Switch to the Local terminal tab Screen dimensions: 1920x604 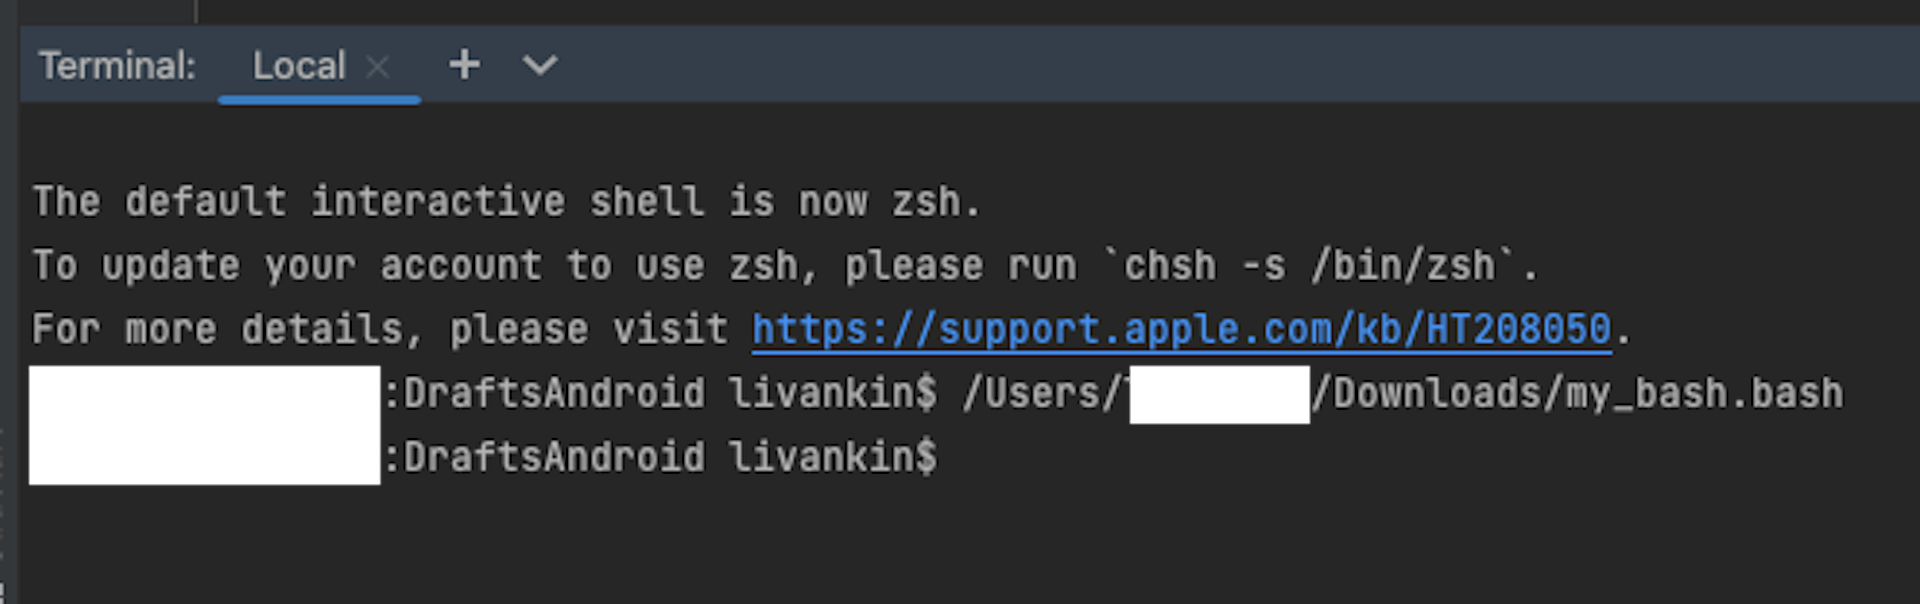pyautogui.click(x=299, y=66)
